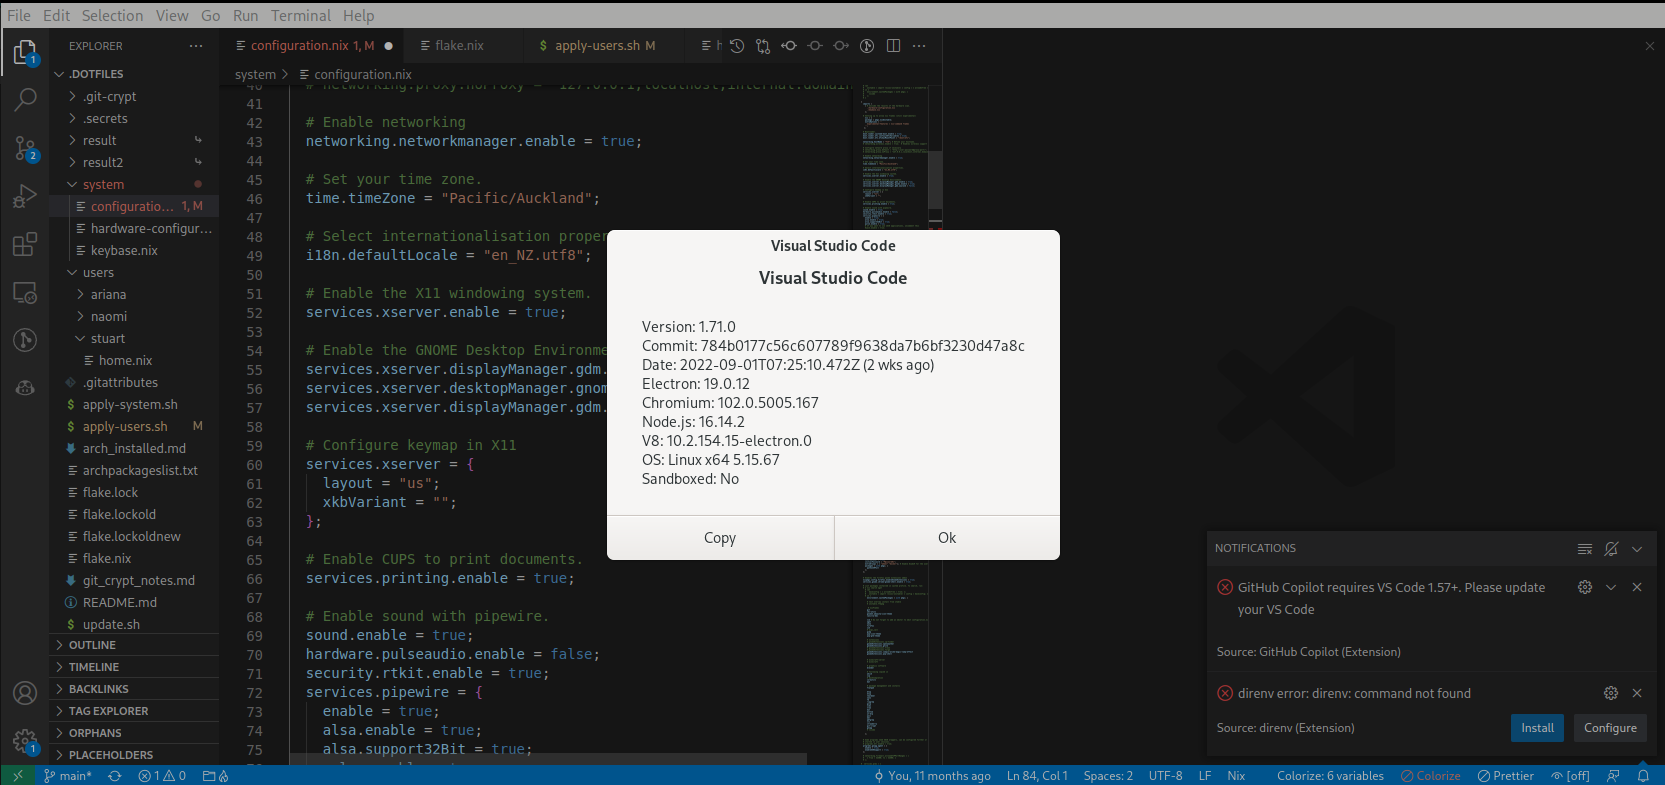1665x785 pixels.
Task: Open the Explorer view in activity bar
Action: coord(25,52)
